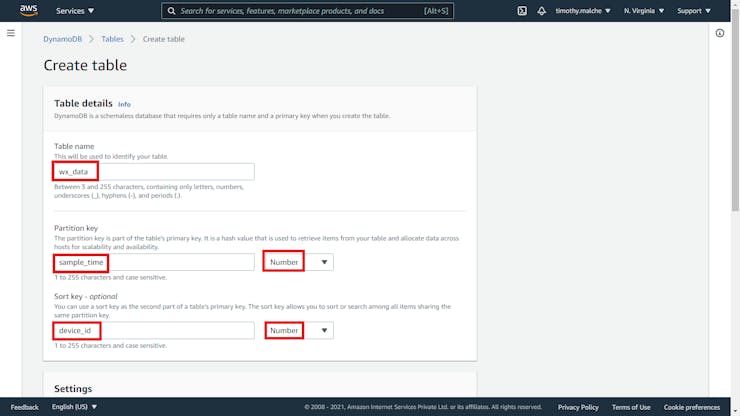Image resolution: width=740 pixels, height=416 pixels.
Task: Open the timothy.malche account menu
Action: click(x=582, y=11)
